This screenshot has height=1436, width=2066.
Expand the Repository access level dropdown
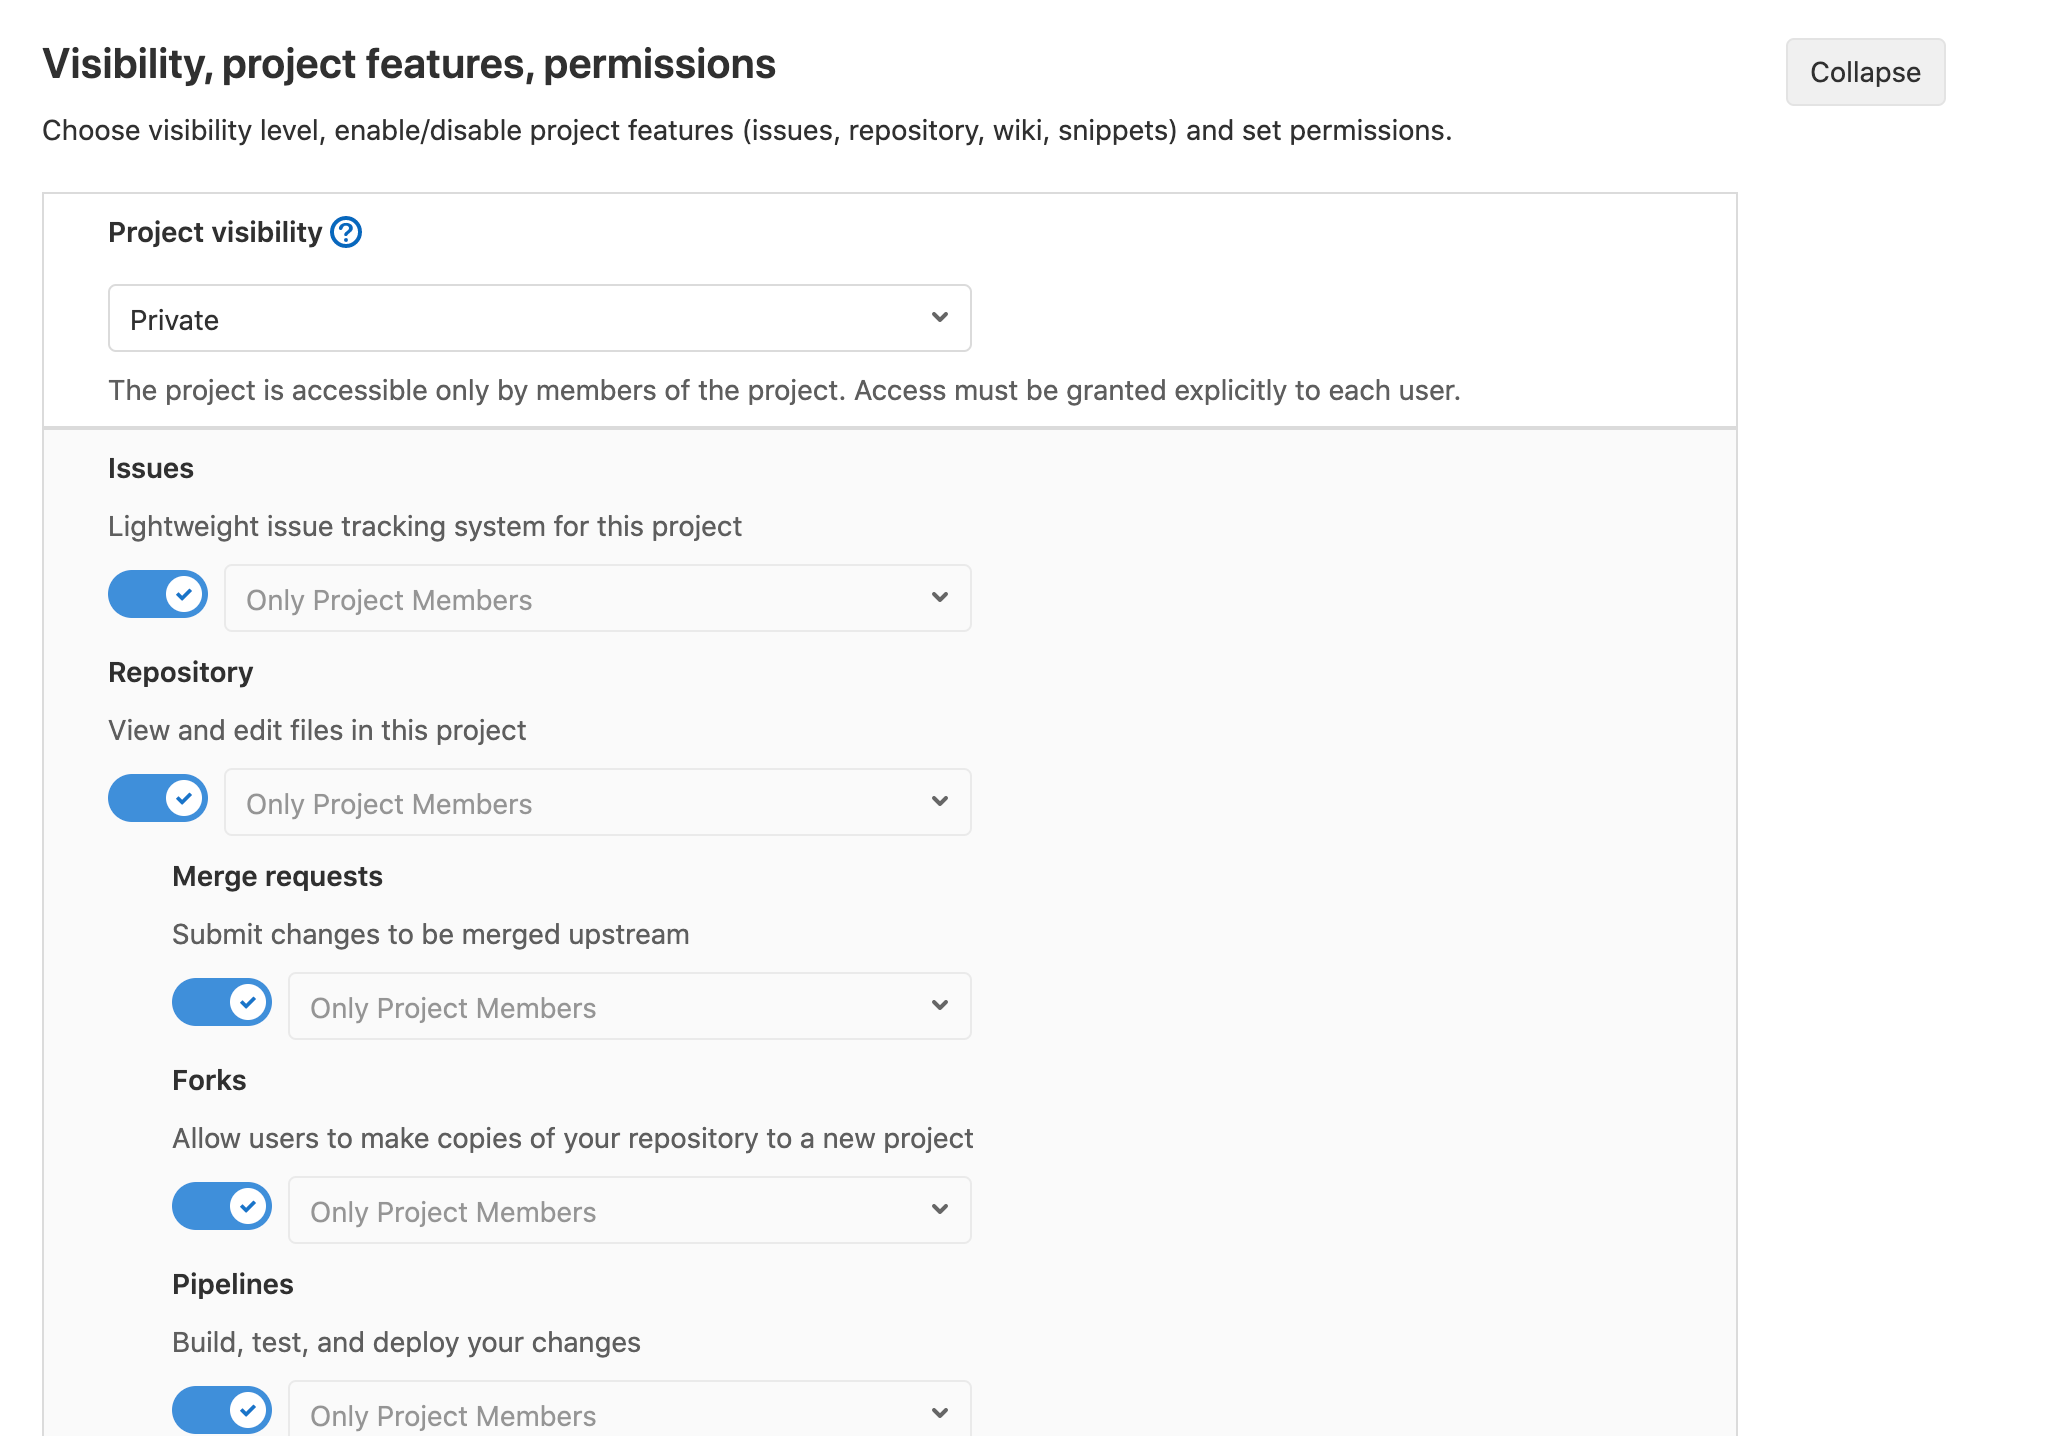pos(597,802)
